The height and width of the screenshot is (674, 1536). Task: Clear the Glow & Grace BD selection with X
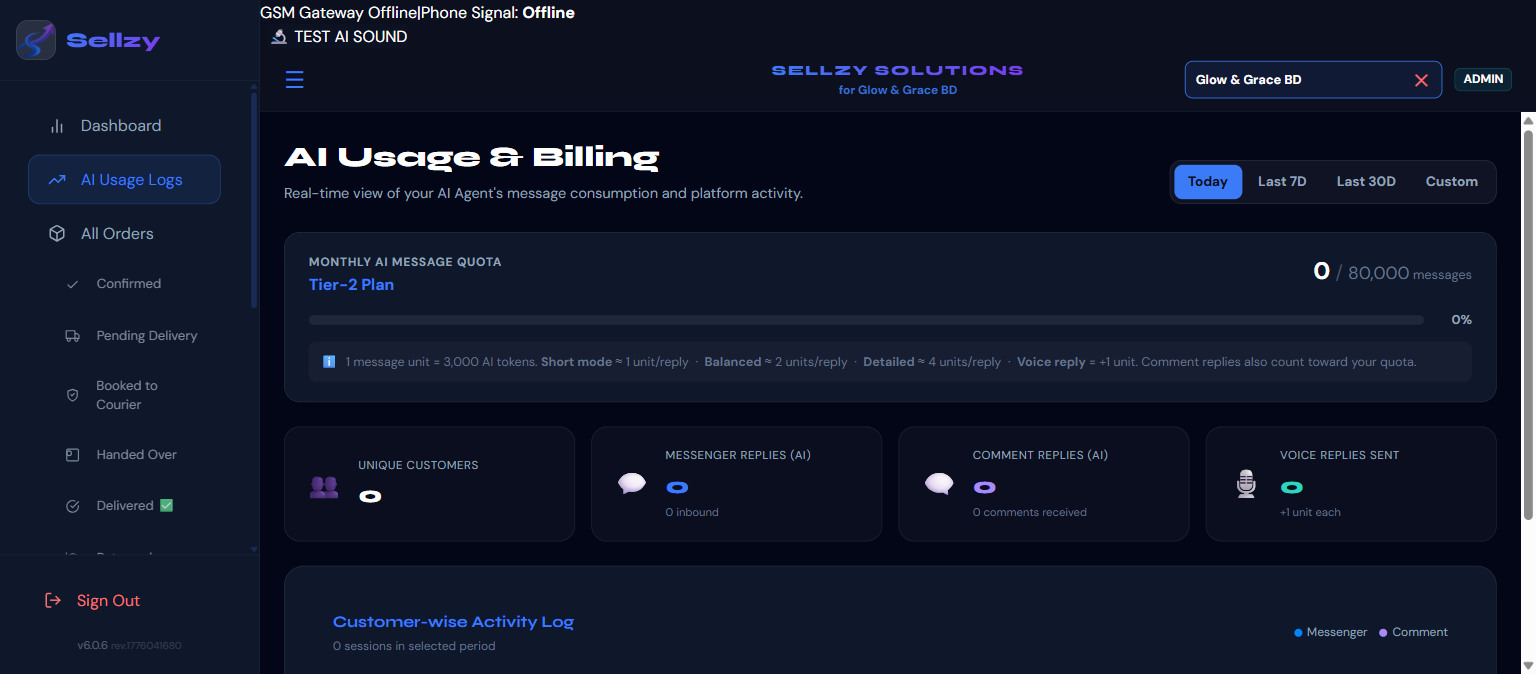pos(1421,80)
